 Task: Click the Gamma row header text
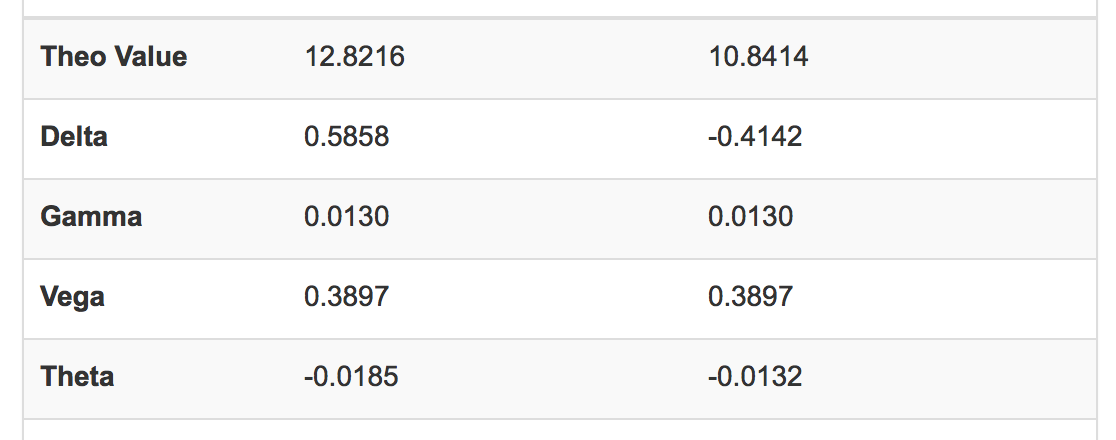91,217
